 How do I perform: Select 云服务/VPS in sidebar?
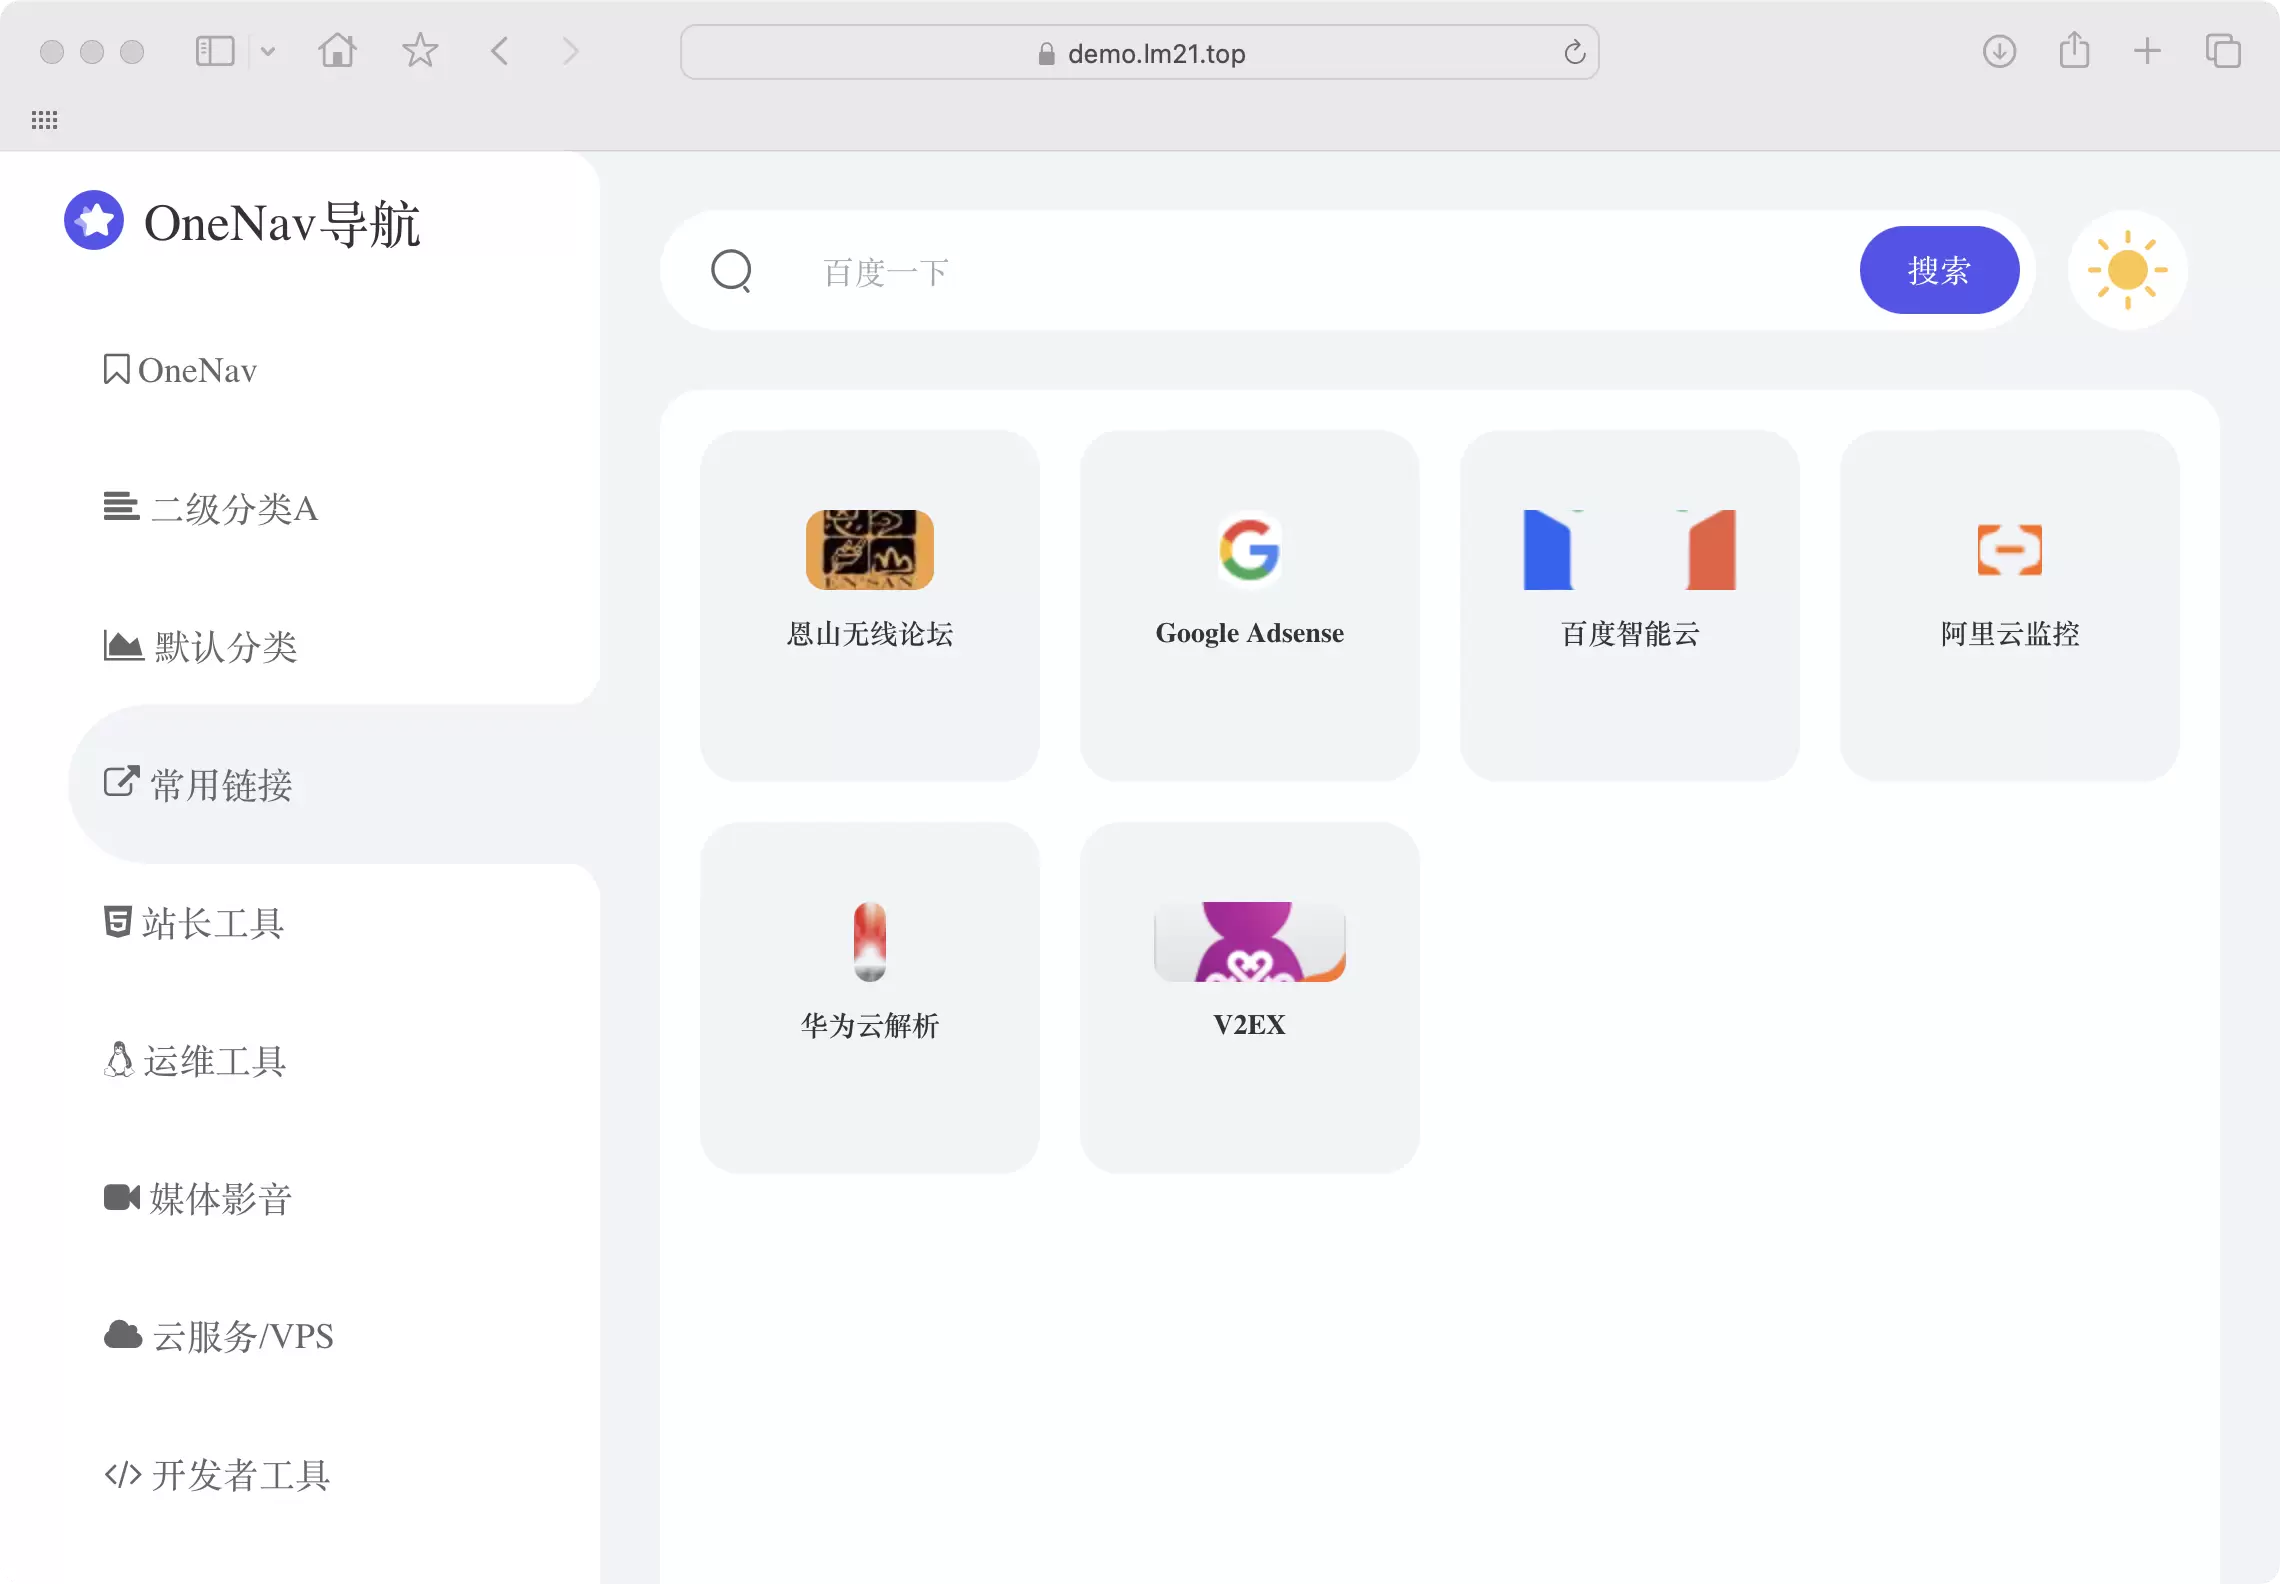pyautogui.click(x=219, y=1337)
